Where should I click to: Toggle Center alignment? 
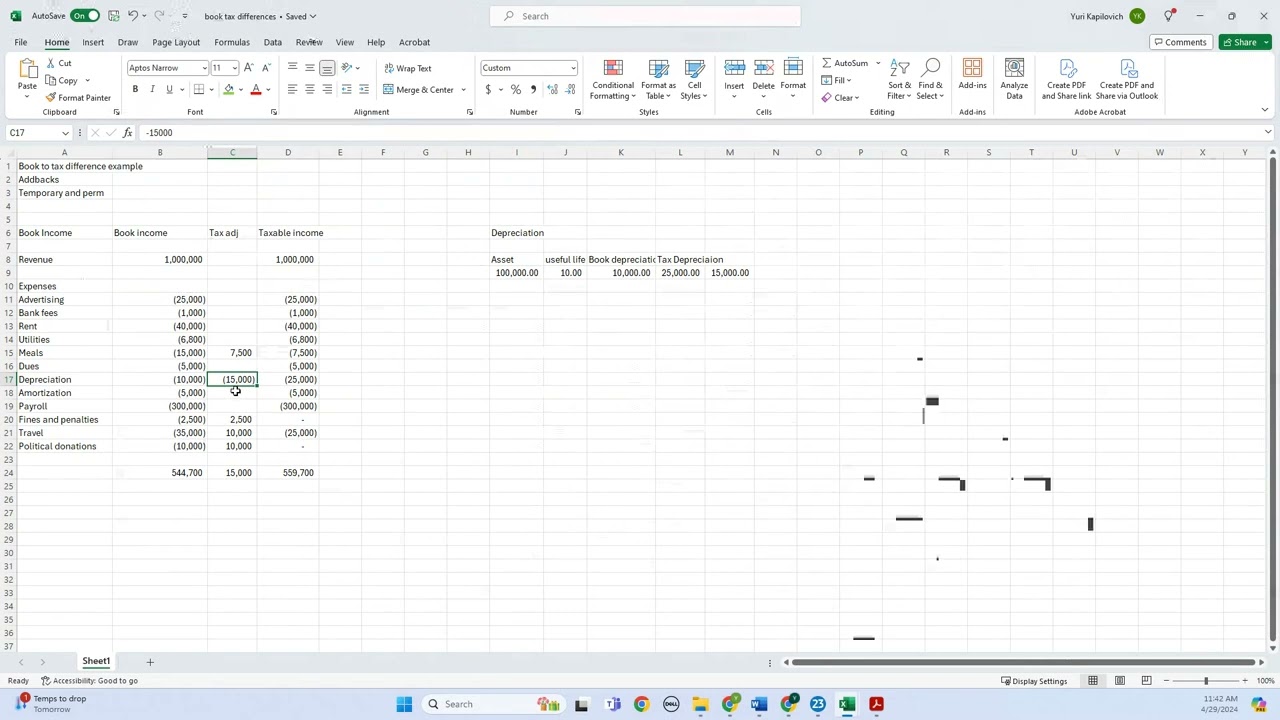coord(310,90)
